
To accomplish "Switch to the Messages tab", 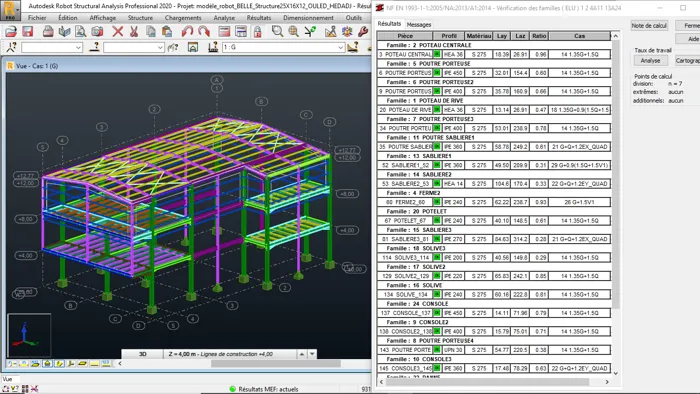I will pyautogui.click(x=419, y=25).
